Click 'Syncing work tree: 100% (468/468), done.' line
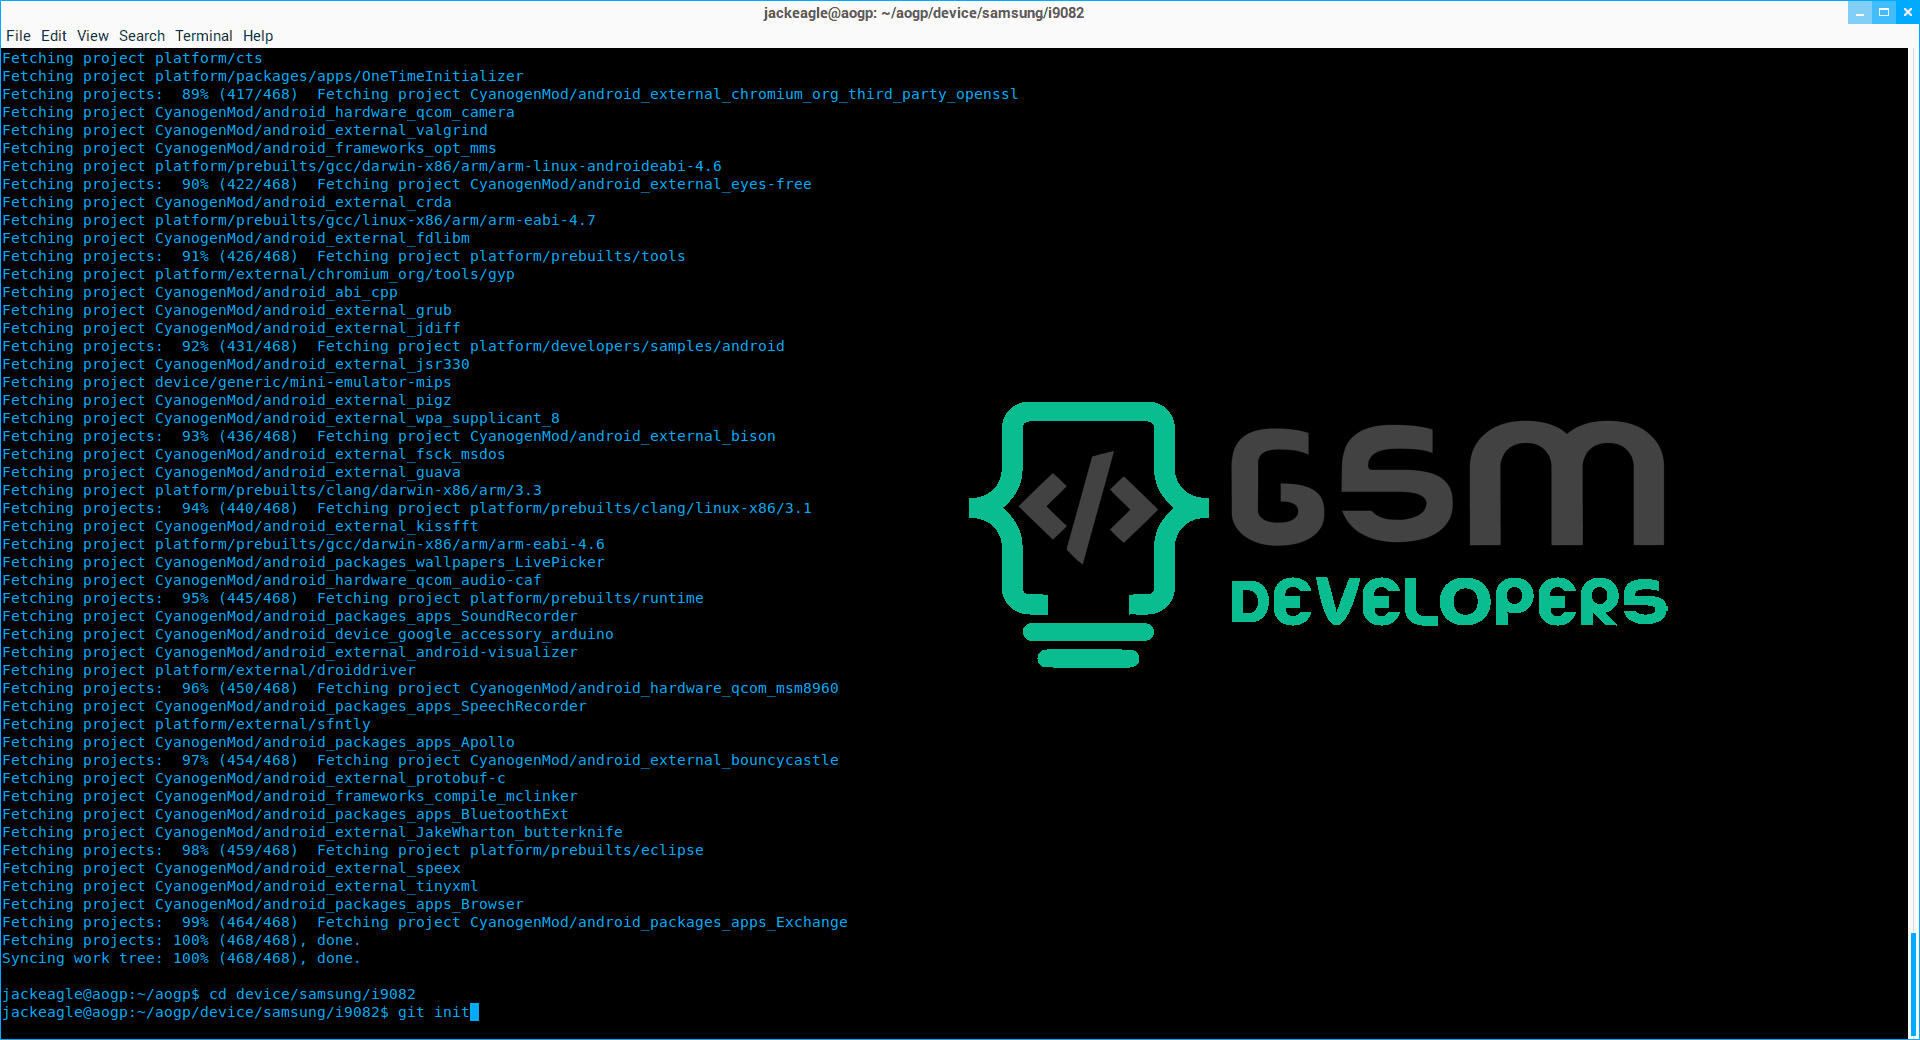 click(x=181, y=958)
